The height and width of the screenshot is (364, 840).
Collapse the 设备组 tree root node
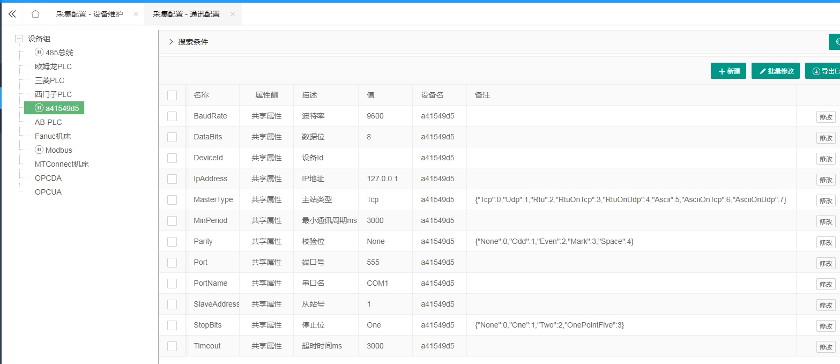[x=20, y=39]
